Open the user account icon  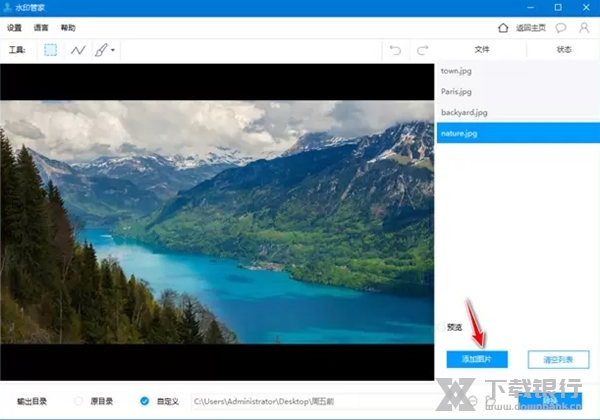click(584, 27)
